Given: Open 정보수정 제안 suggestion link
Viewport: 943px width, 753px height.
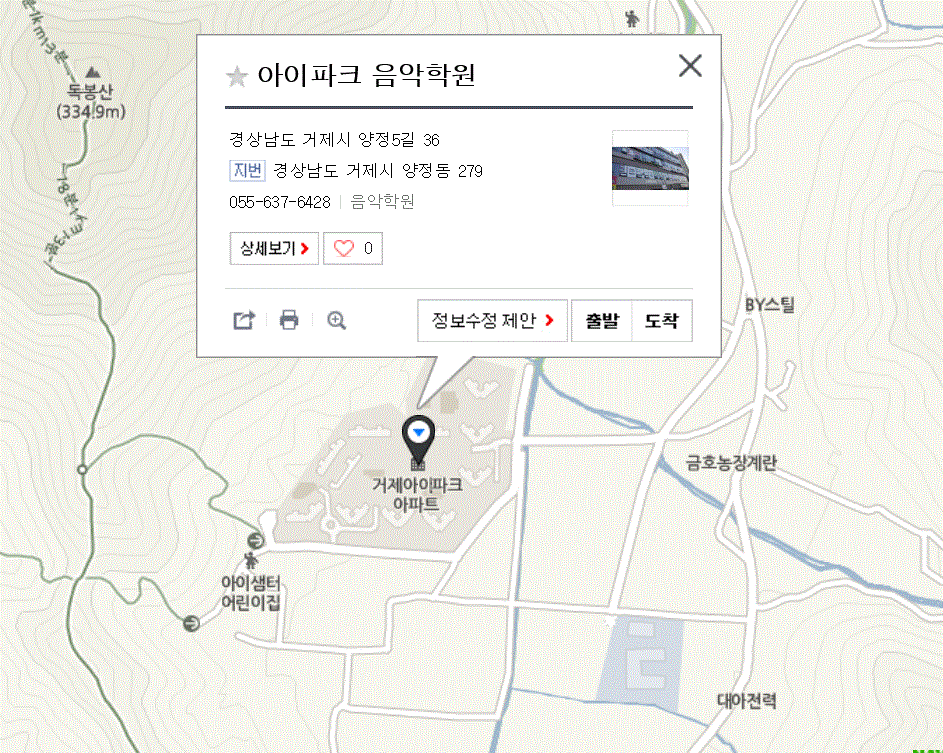Looking at the screenshot, I should click(492, 321).
